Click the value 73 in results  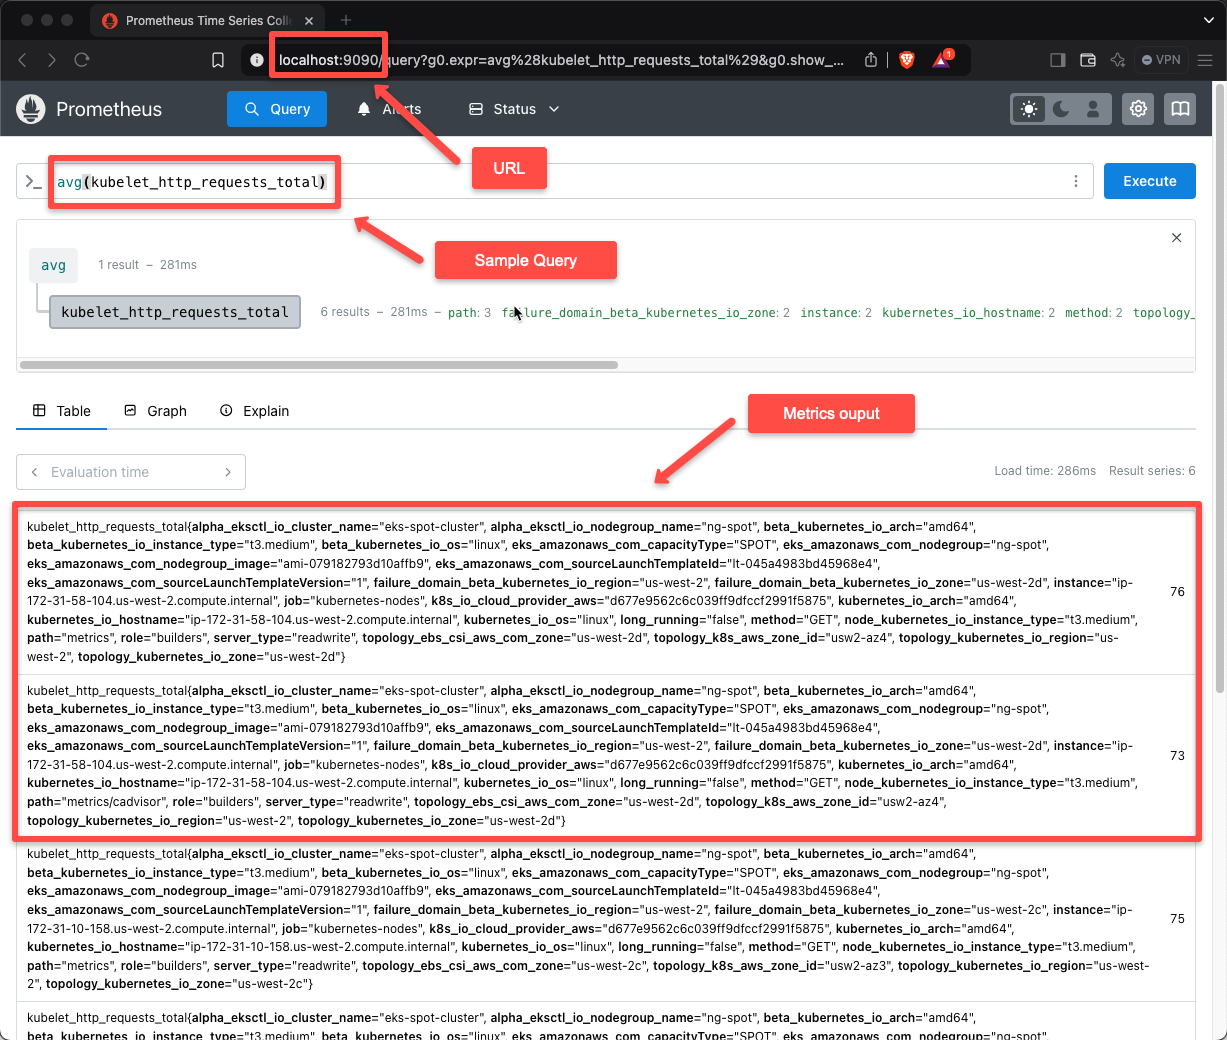(x=1178, y=756)
